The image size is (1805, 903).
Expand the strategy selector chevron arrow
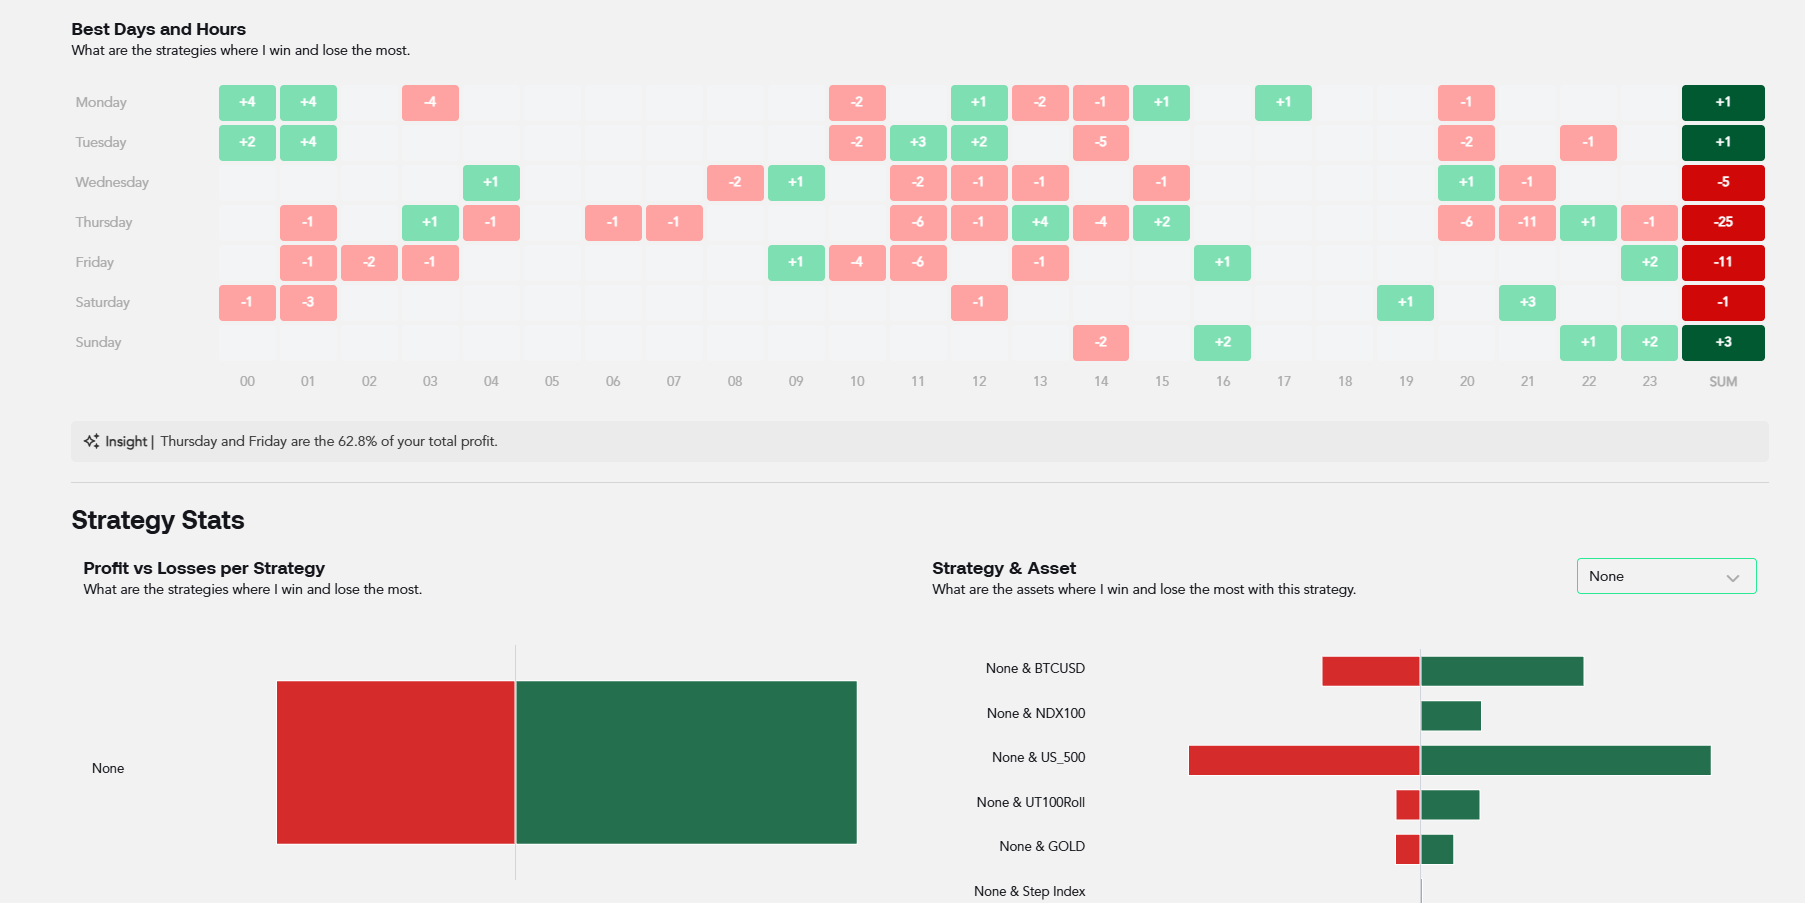[x=1733, y=578]
